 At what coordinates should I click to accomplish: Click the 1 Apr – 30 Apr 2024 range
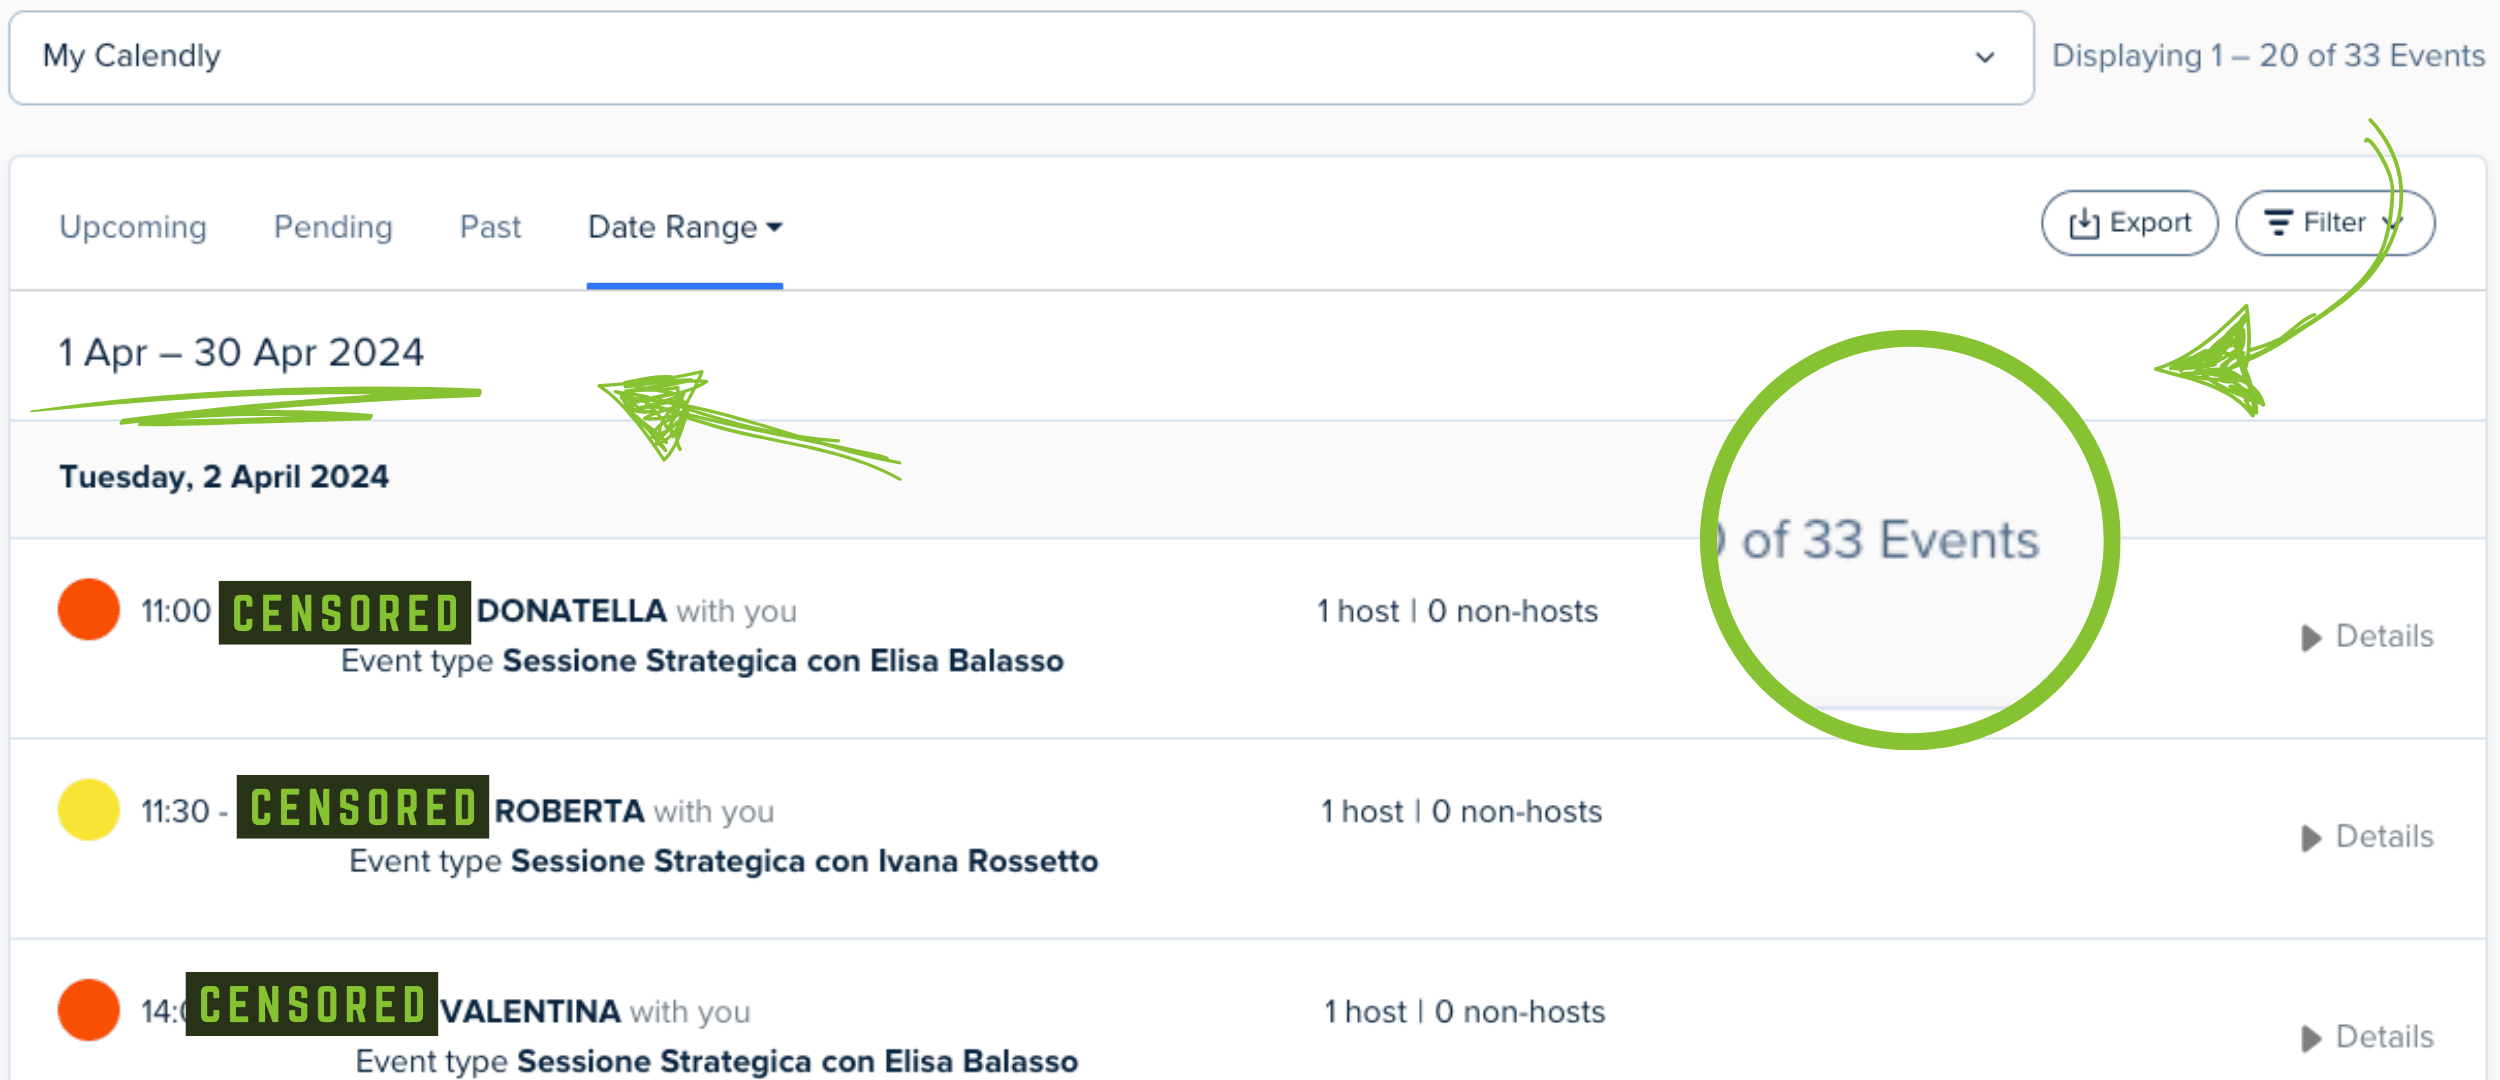(241, 353)
